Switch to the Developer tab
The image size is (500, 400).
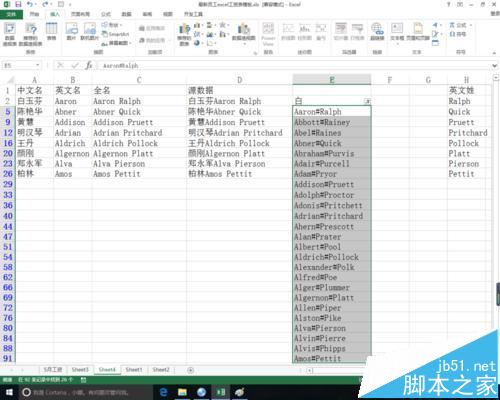(x=193, y=14)
